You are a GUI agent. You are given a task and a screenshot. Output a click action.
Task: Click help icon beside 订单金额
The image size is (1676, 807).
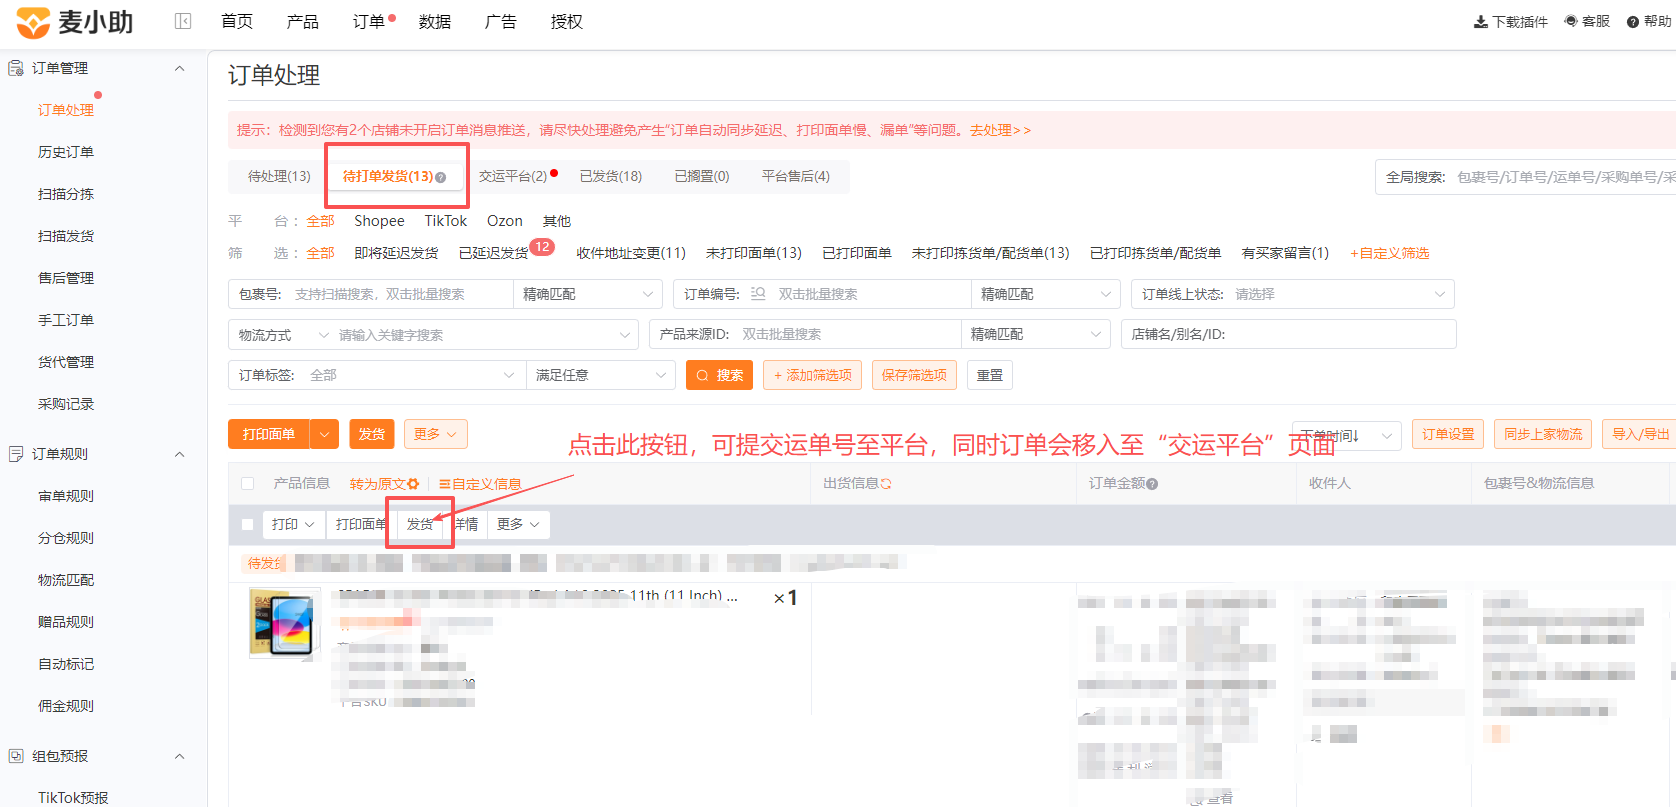tap(1152, 484)
